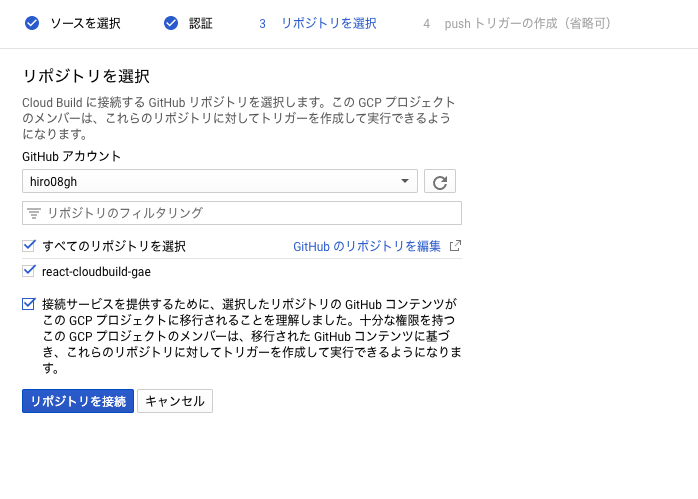Uncheck the react-cloudbuild-gae repository checkbox
The image size is (698, 499).
point(29,271)
